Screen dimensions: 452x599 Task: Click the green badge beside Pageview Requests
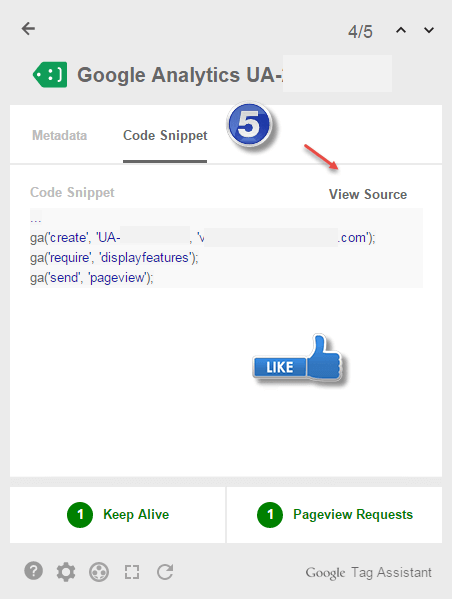click(x=270, y=515)
